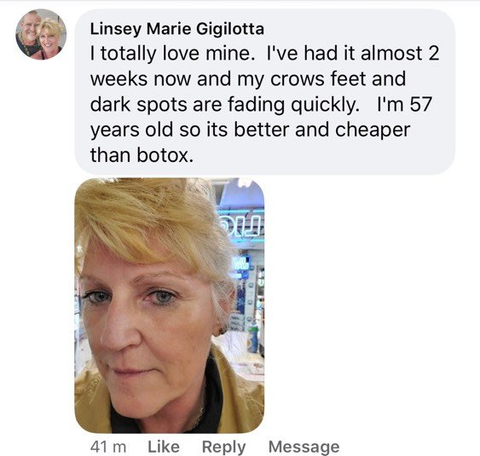Viewport: 480px width, 456px height.
Task: Open the commenter's circular profile picture
Action: coord(41,35)
